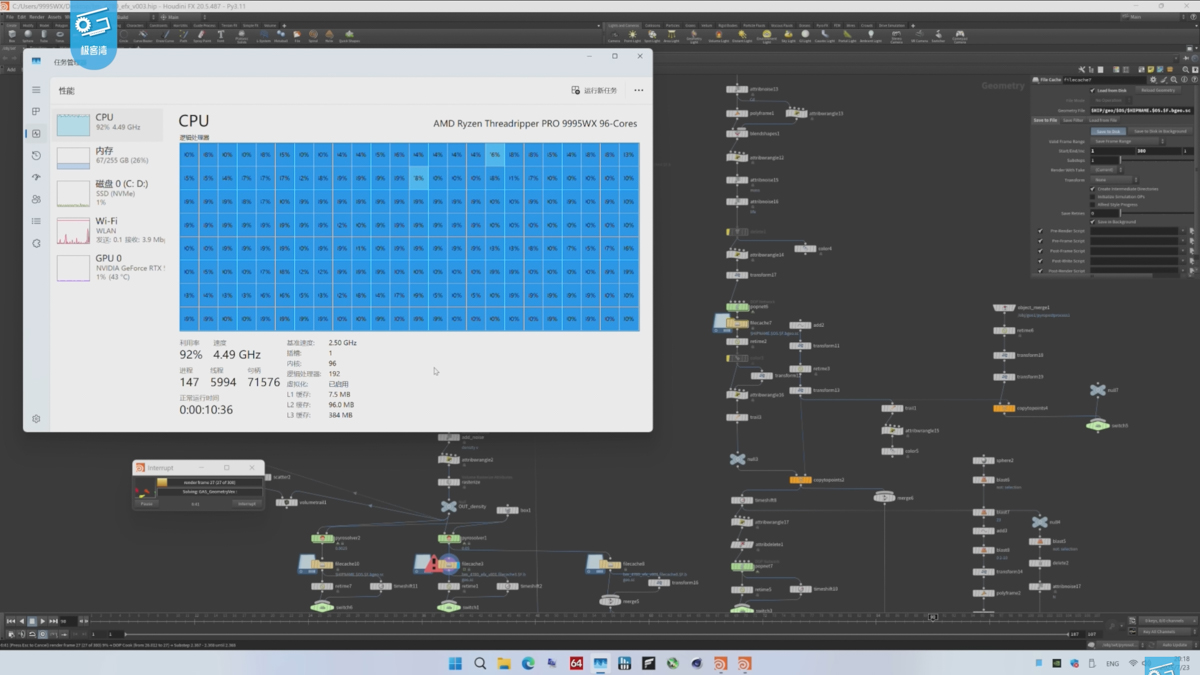Toggle the Post-Write Script checkbox
Screen dimensions: 1200x675
click(1041, 261)
